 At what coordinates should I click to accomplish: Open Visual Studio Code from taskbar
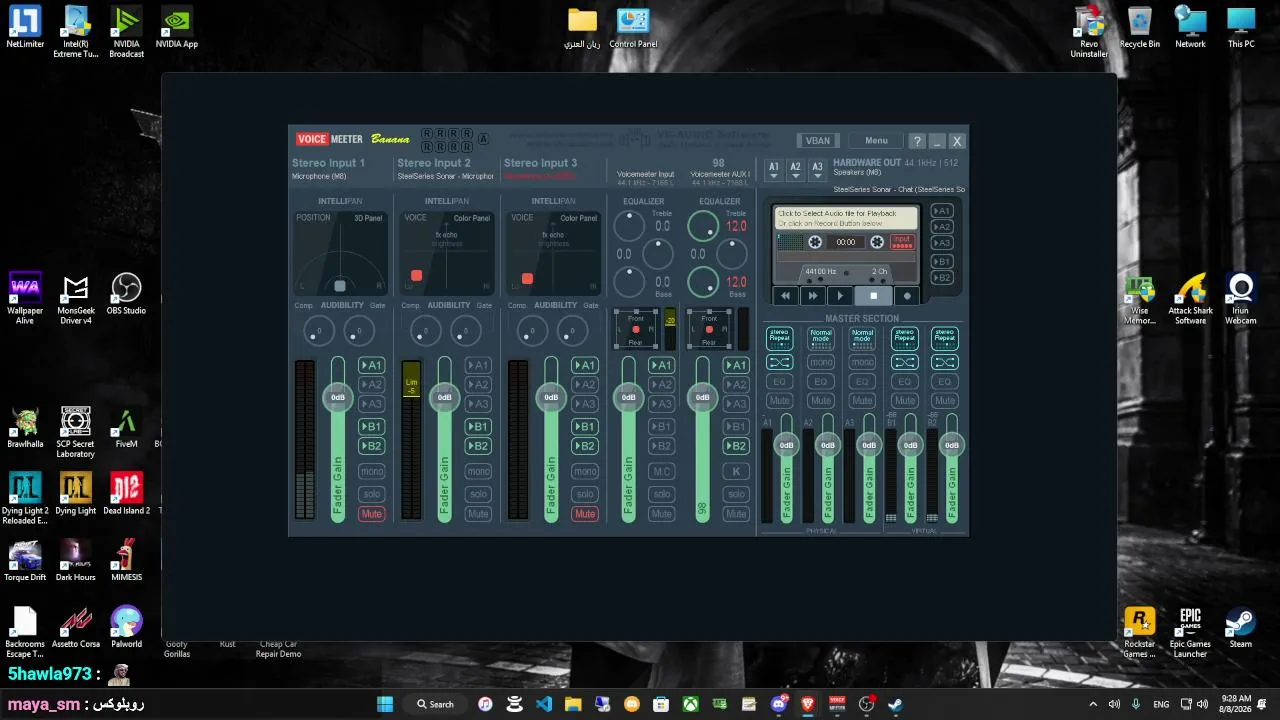click(x=544, y=704)
